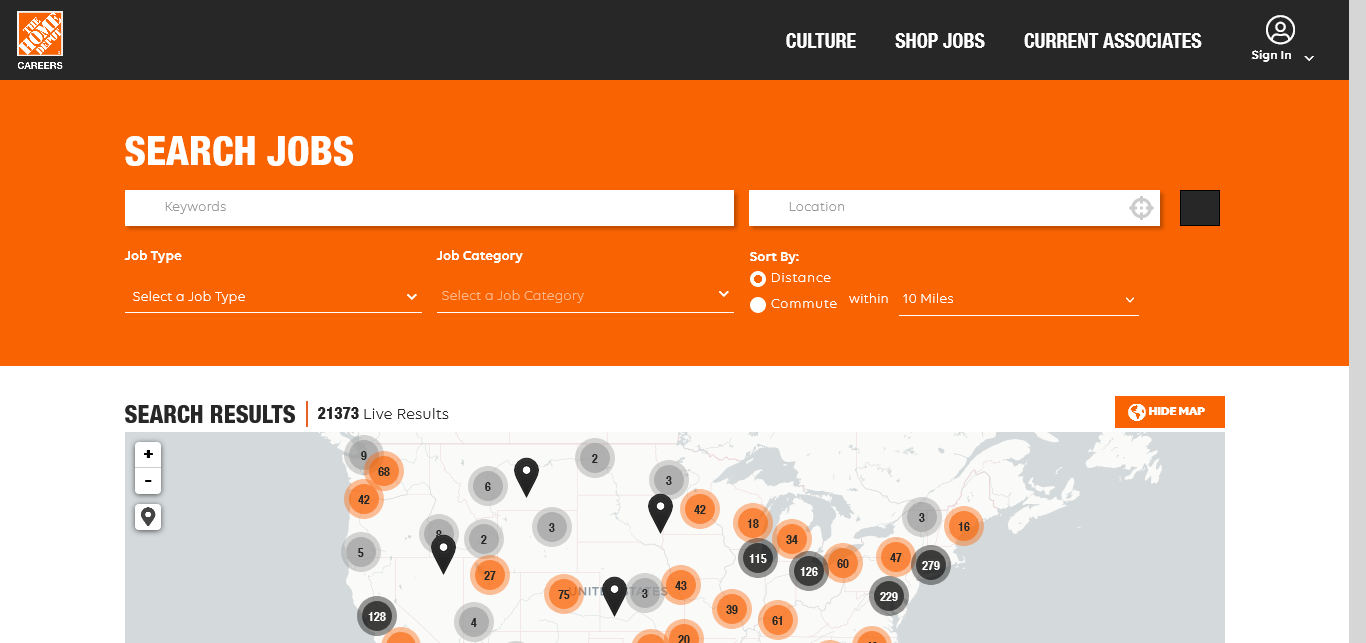
Task: Zoom out on the map
Action: pos(148,481)
